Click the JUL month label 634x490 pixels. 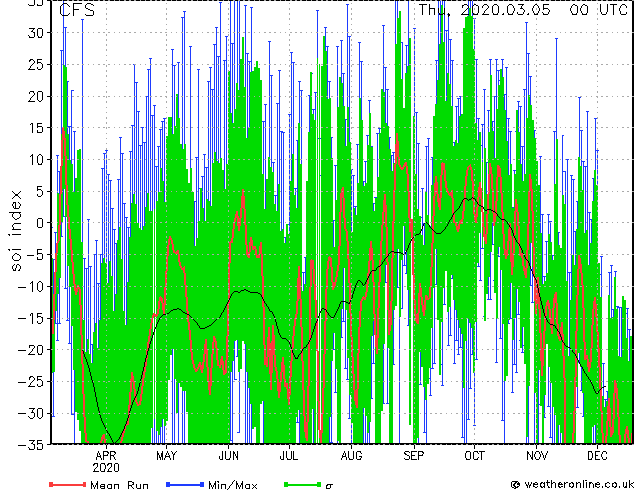pyautogui.click(x=289, y=456)
